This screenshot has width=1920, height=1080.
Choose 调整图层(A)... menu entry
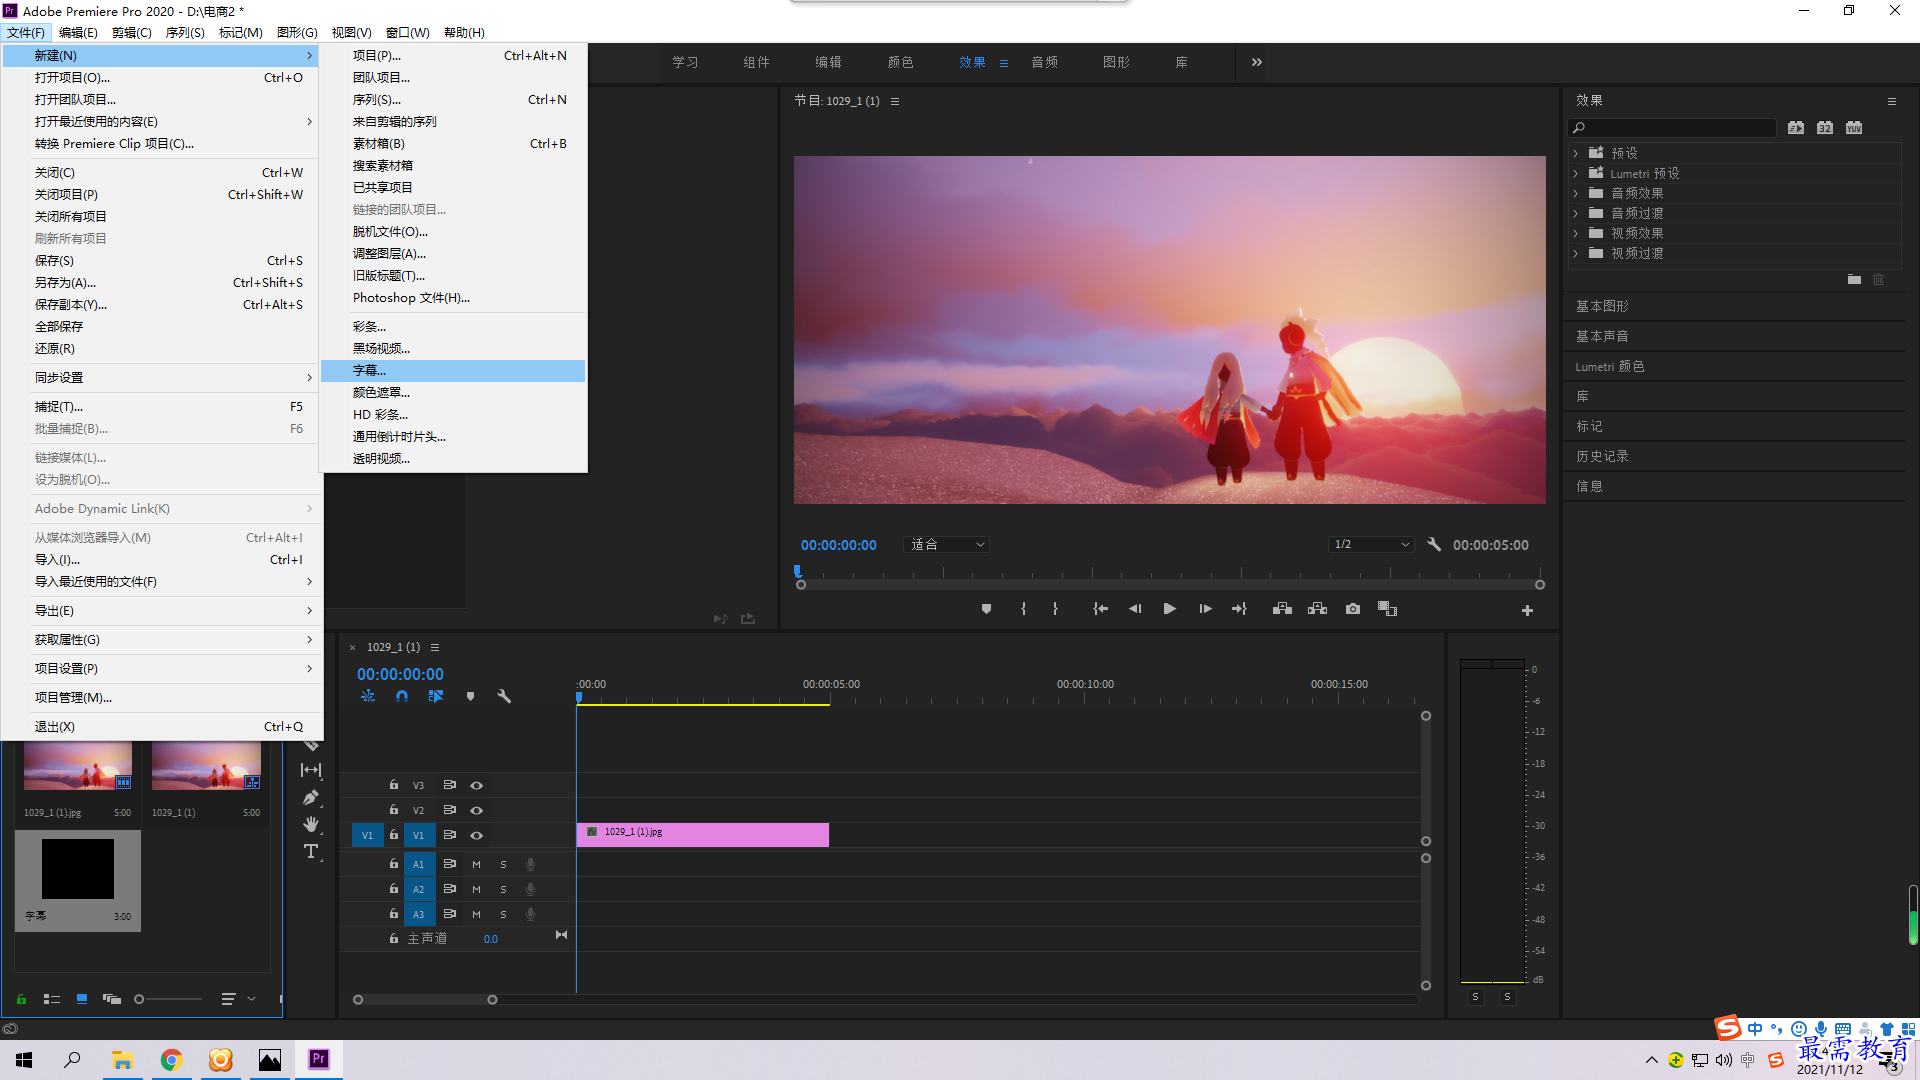tap(453, 254)
